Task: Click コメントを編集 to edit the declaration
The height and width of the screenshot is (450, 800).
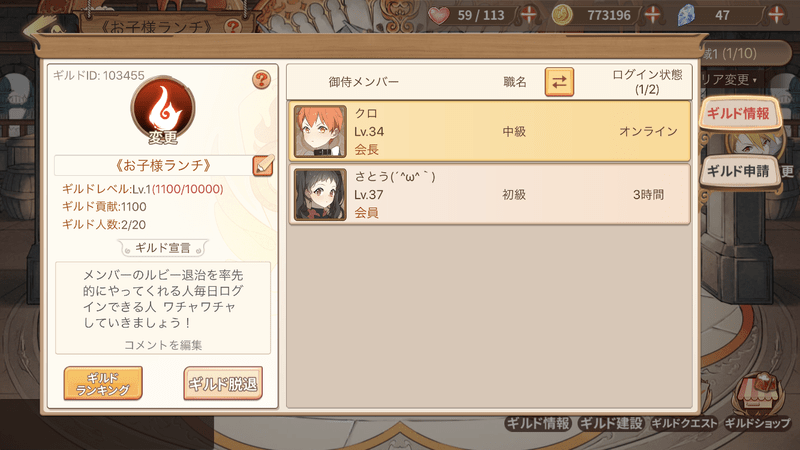Action: point(163,345)
